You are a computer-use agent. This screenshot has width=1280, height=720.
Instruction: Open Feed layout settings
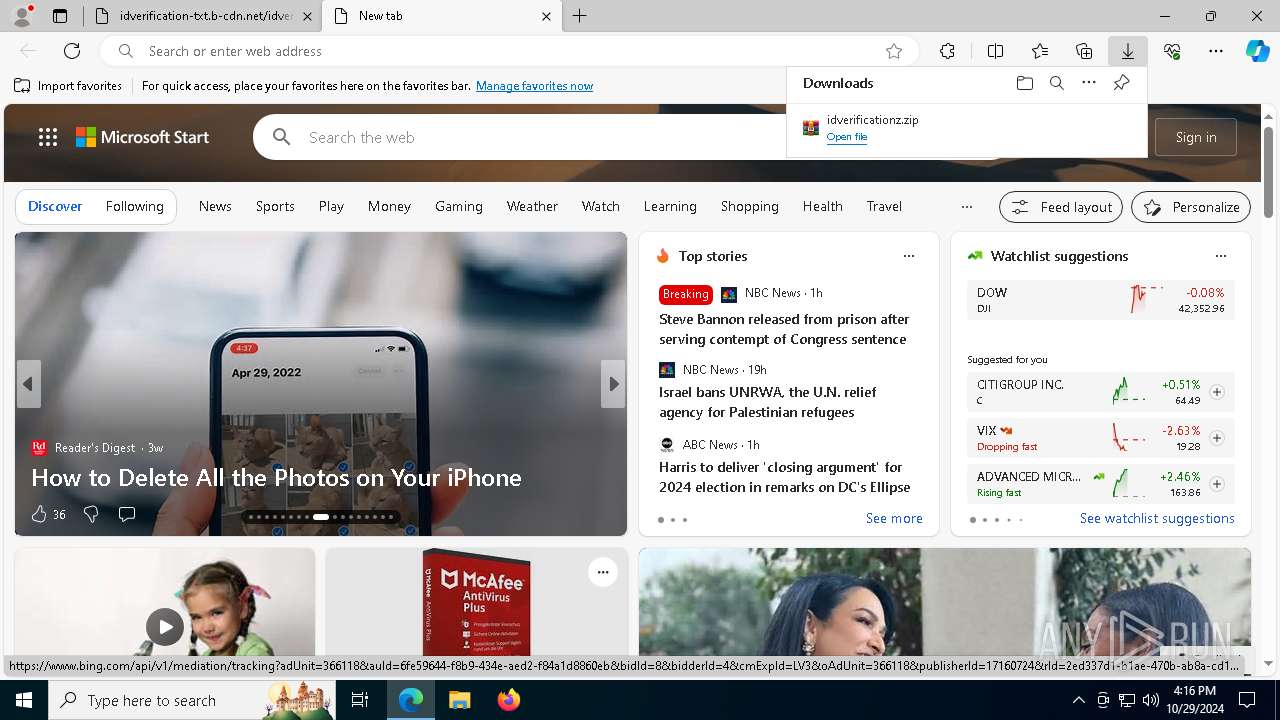coord(1061,207)
